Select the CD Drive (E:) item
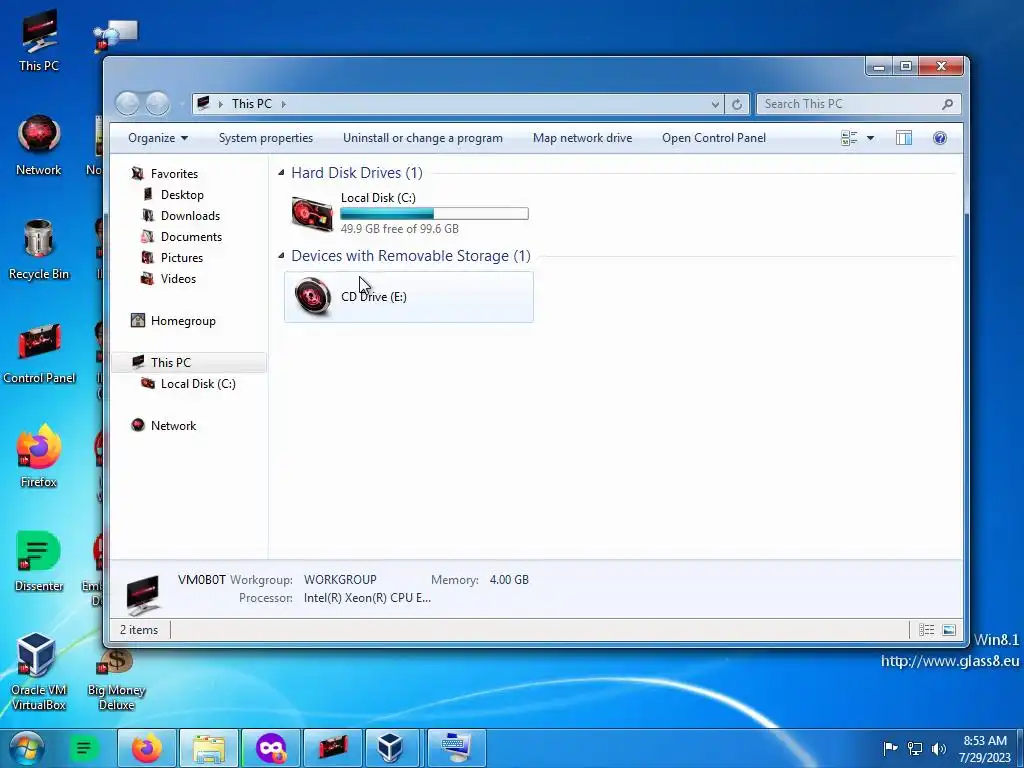 (409, 296)
